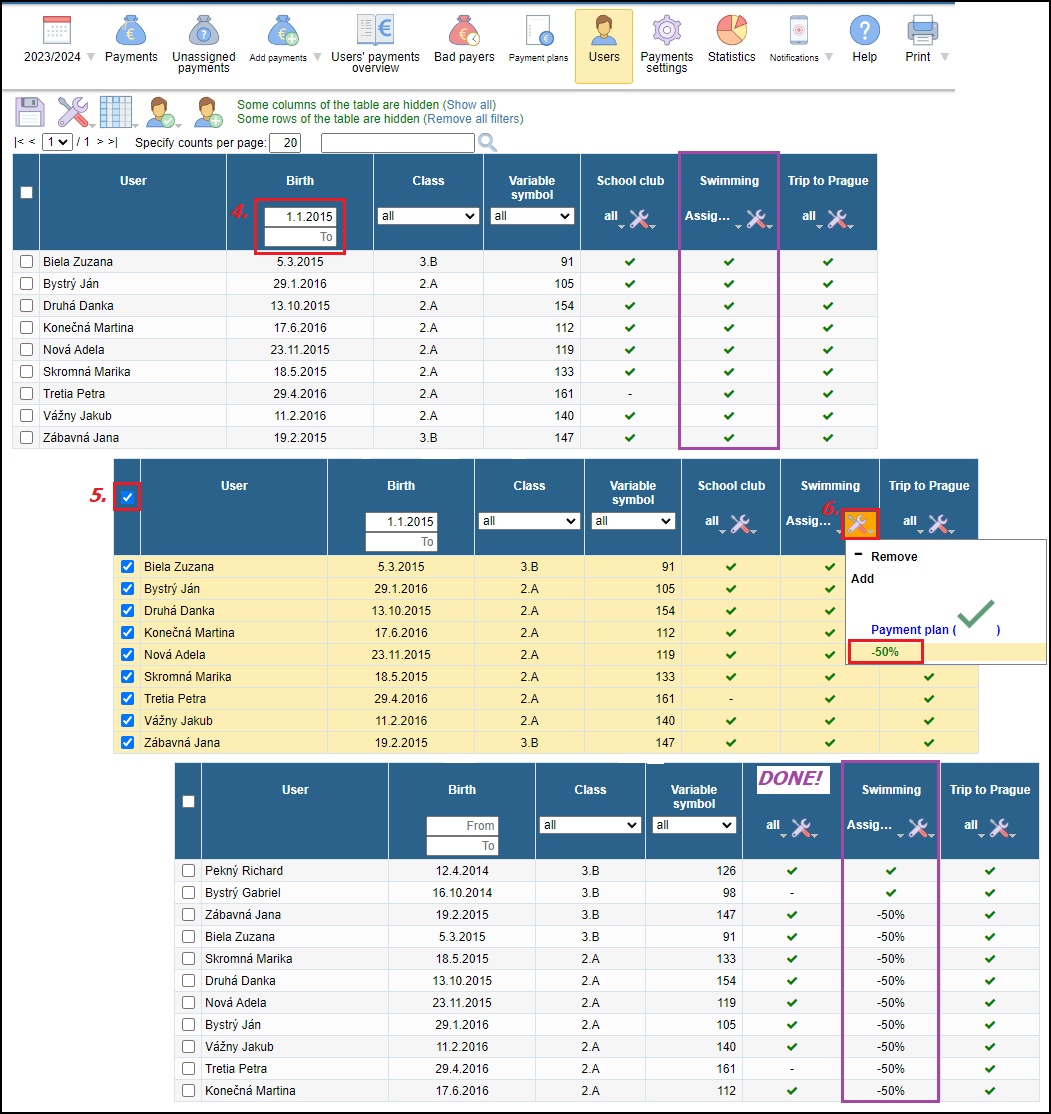
Task: Open the Payments money bag icon
Action: point(131,31)
